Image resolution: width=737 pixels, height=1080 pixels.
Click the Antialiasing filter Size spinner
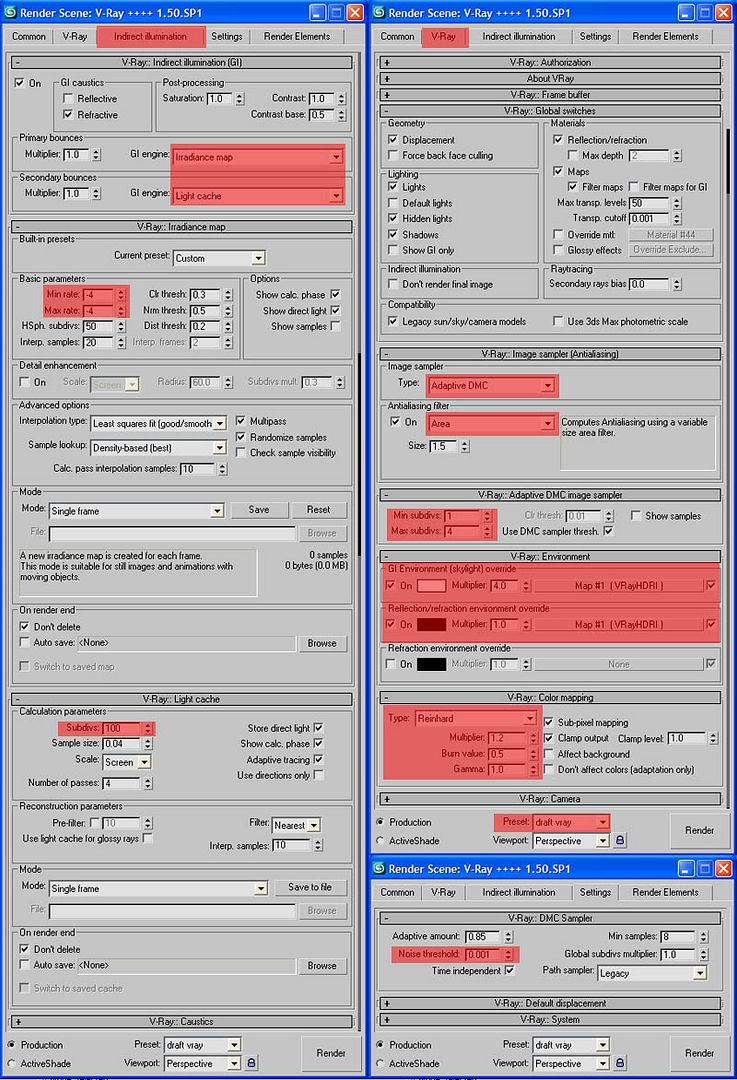[x=465, y=446]
